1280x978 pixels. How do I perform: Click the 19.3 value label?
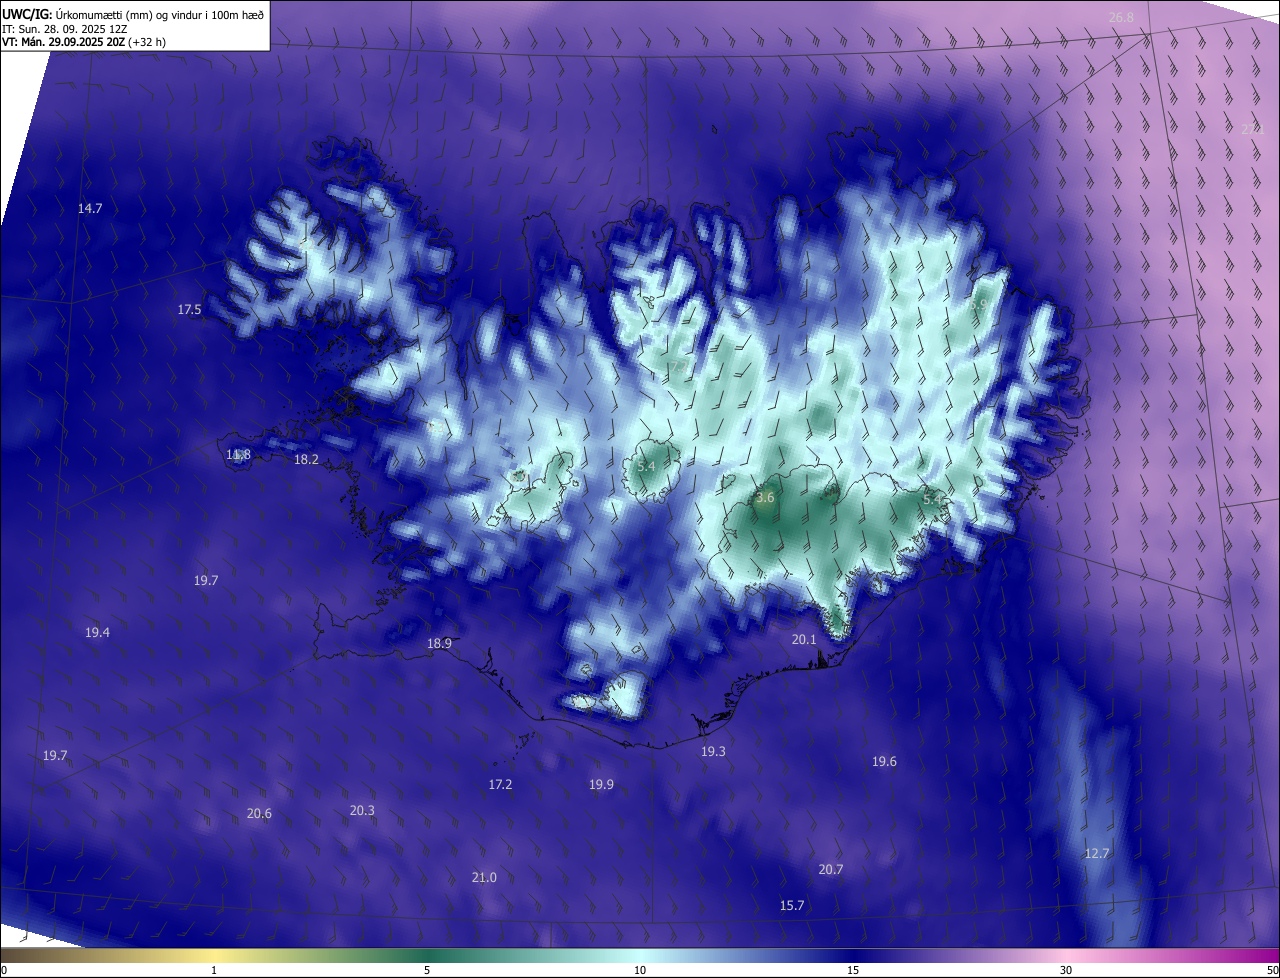713,752
